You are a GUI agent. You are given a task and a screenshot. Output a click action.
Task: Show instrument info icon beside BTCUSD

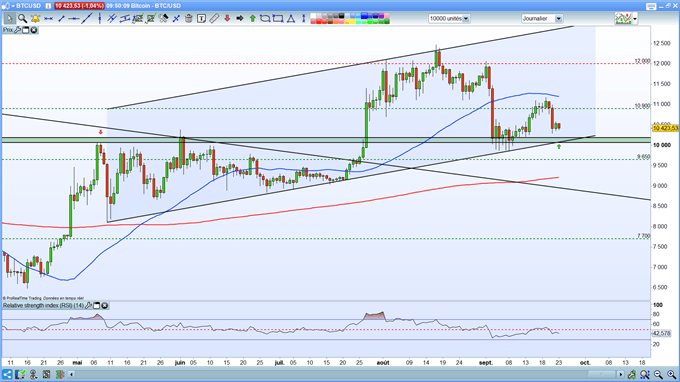coord(48,6)
